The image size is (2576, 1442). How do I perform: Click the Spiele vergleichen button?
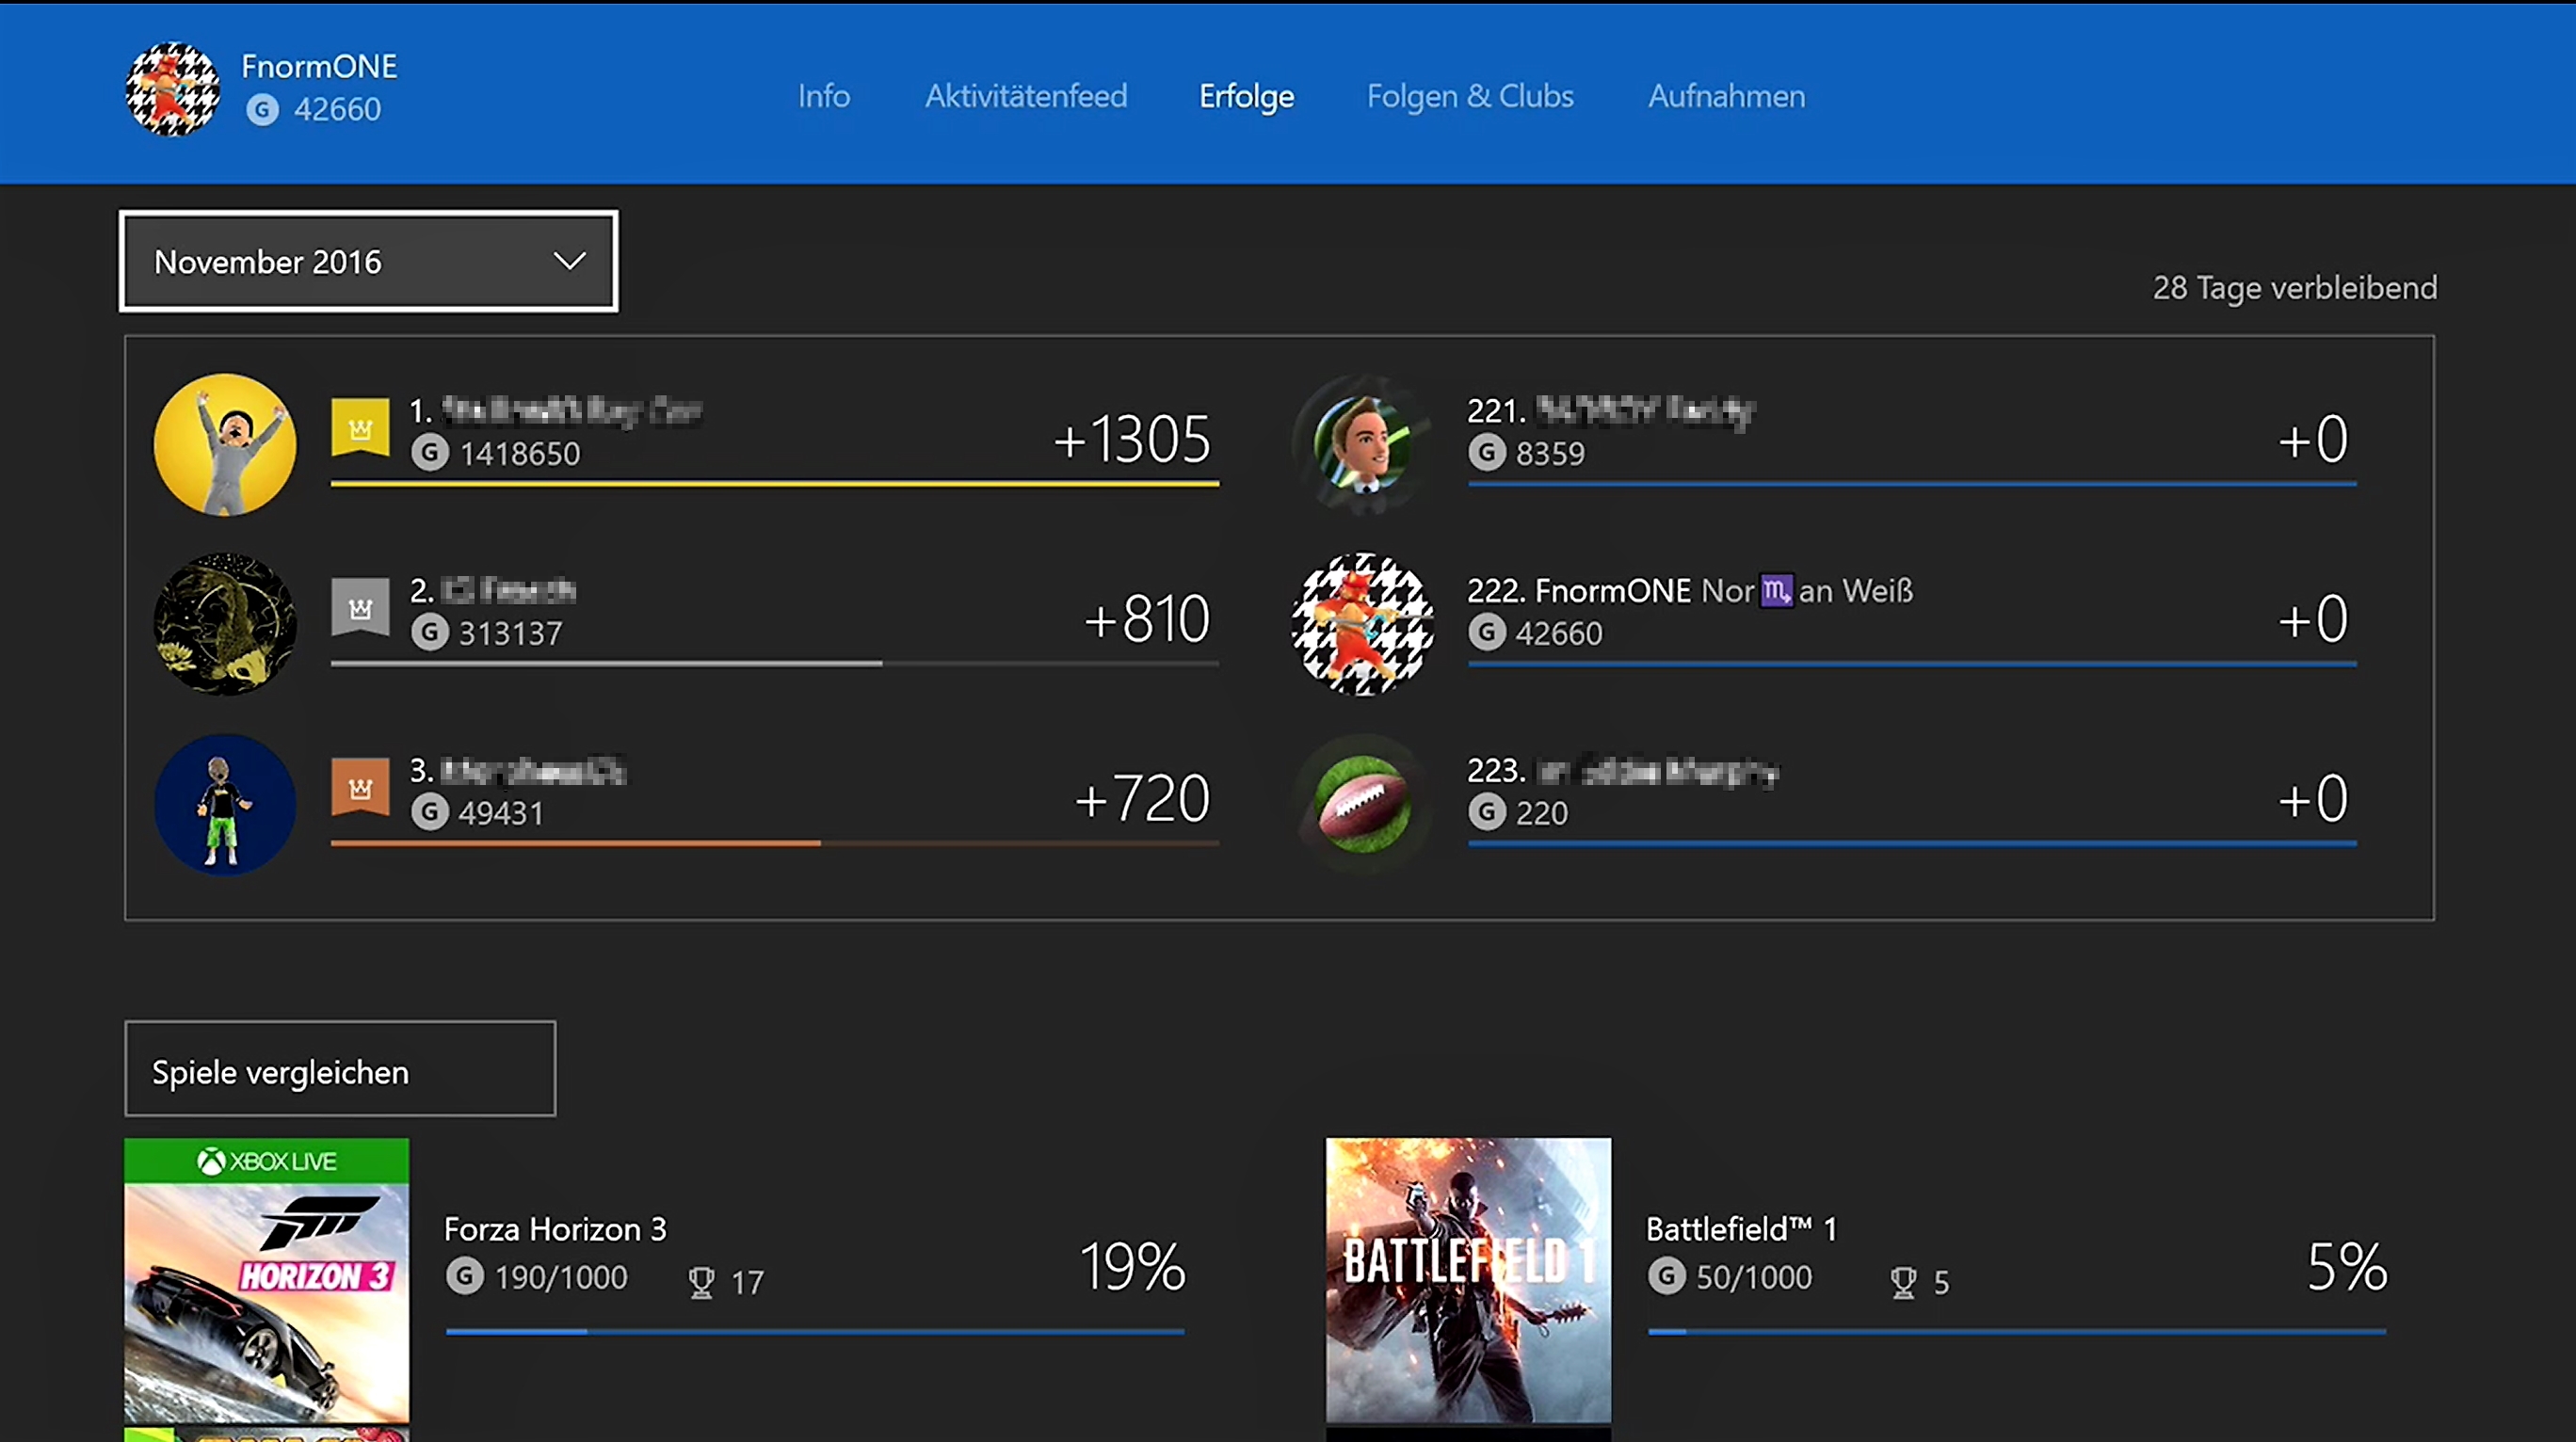coord(340,1069)
